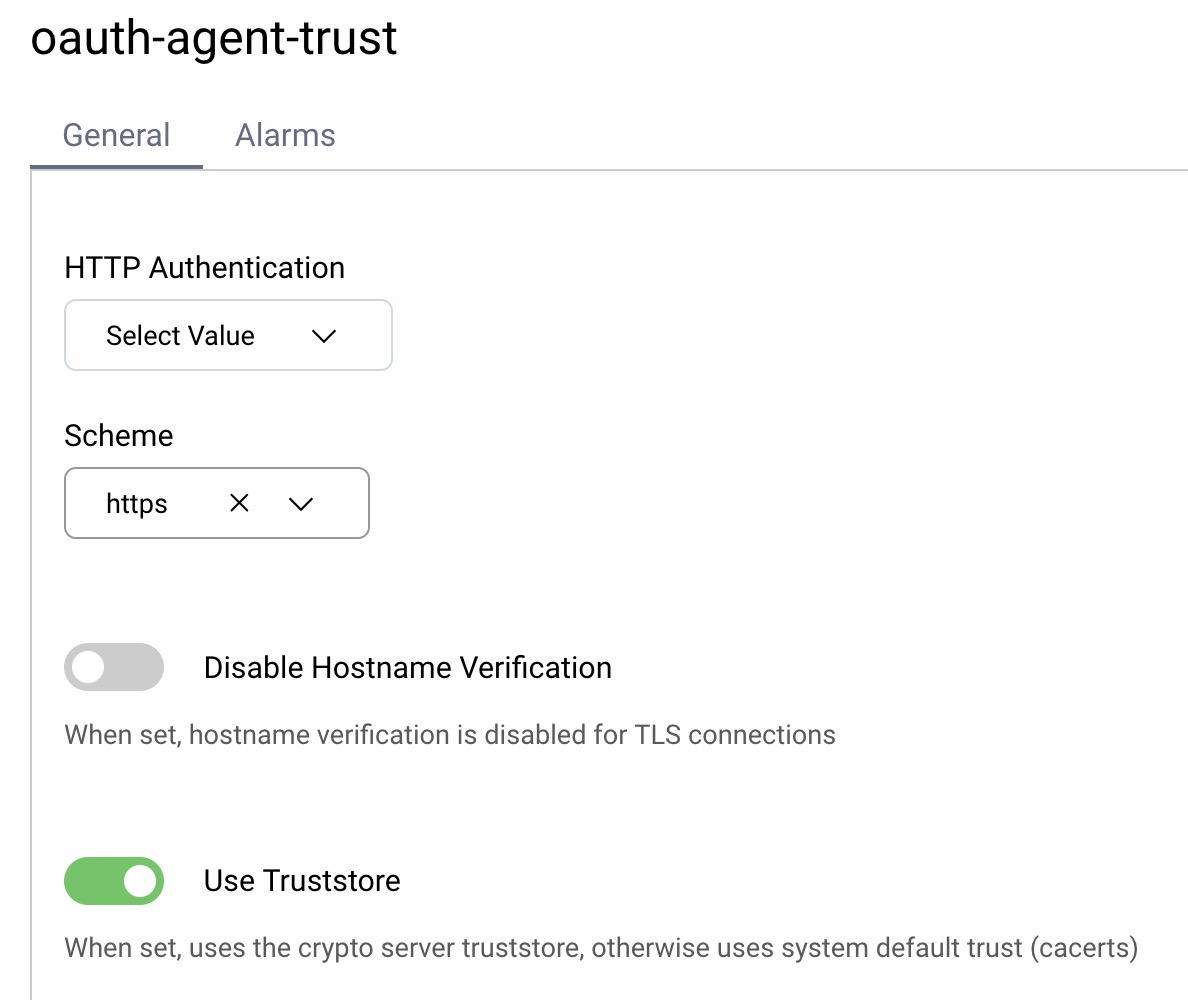Click the Use Truststore label
Image resolution: width=1188 pixels, height=1000 pixels.
(302, 881)
